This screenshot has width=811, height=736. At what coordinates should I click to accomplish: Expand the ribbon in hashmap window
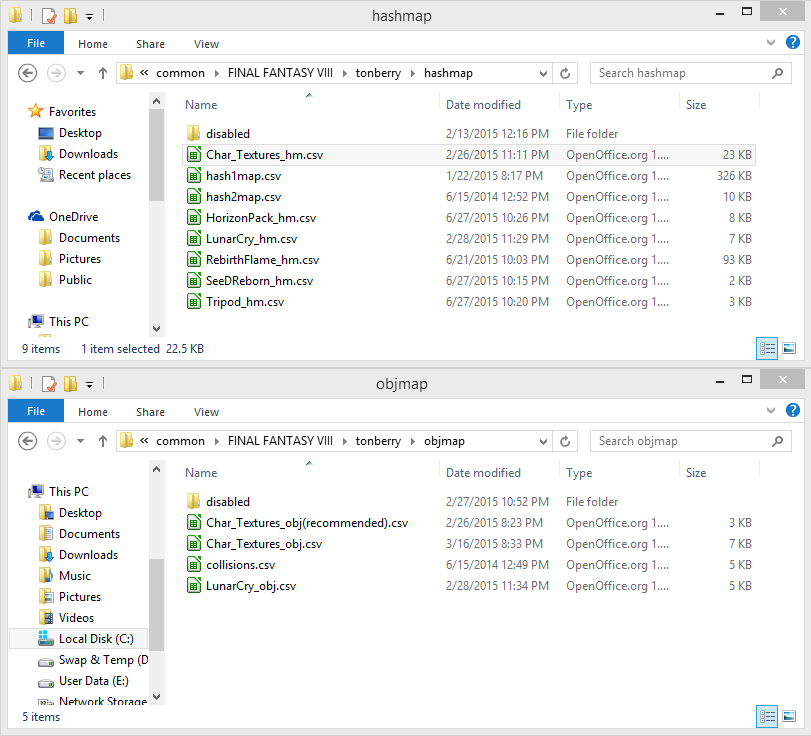pyautogui.click(x=771, y=42)
